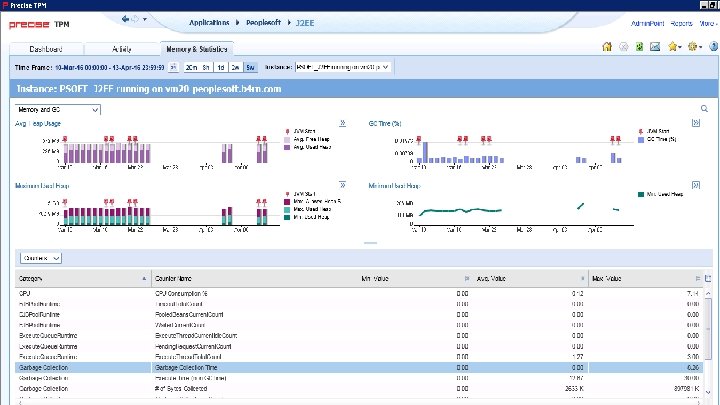Image resolution: width=720 pixels, height=405 pixels.
Task: Open the Counters dropdown above the table
Action: [40, 258]
